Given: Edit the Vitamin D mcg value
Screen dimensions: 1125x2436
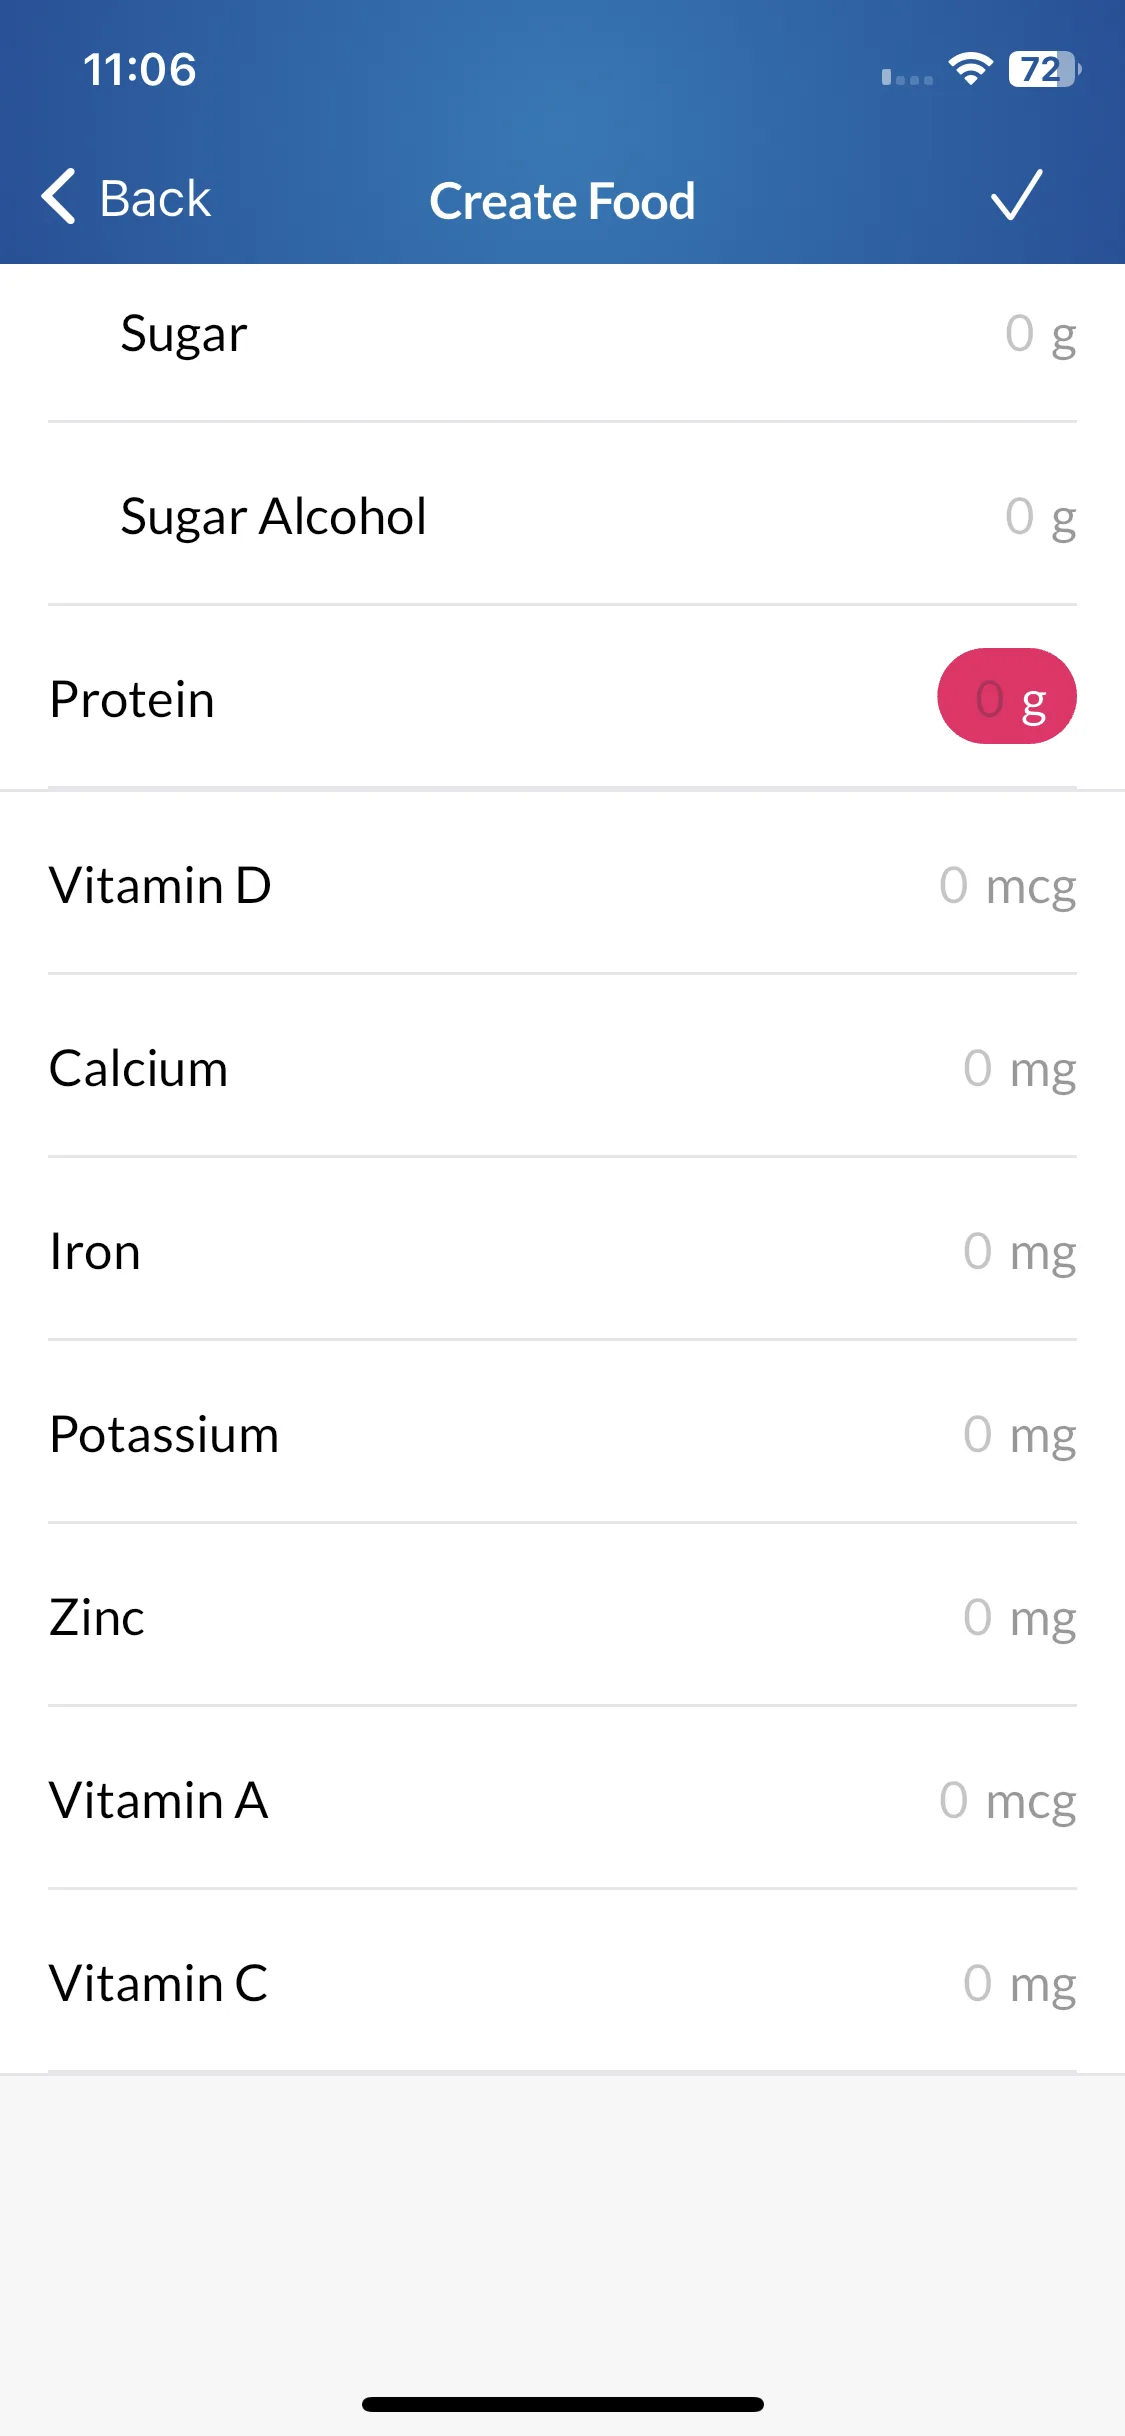Looking at the screenshot, I should (1007, 886).
